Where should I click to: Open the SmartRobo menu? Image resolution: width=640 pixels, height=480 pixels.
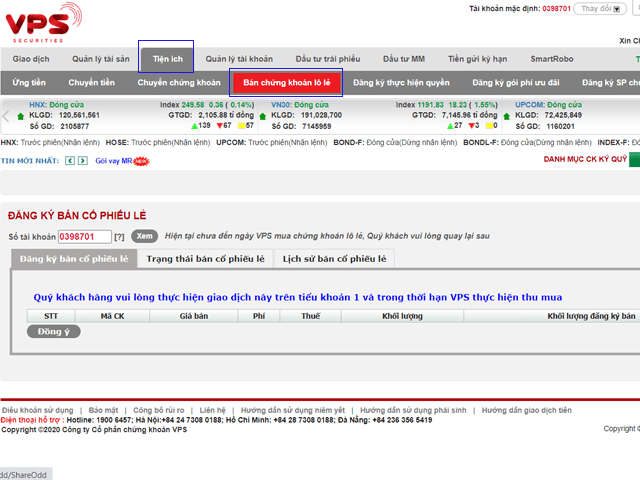554,59
